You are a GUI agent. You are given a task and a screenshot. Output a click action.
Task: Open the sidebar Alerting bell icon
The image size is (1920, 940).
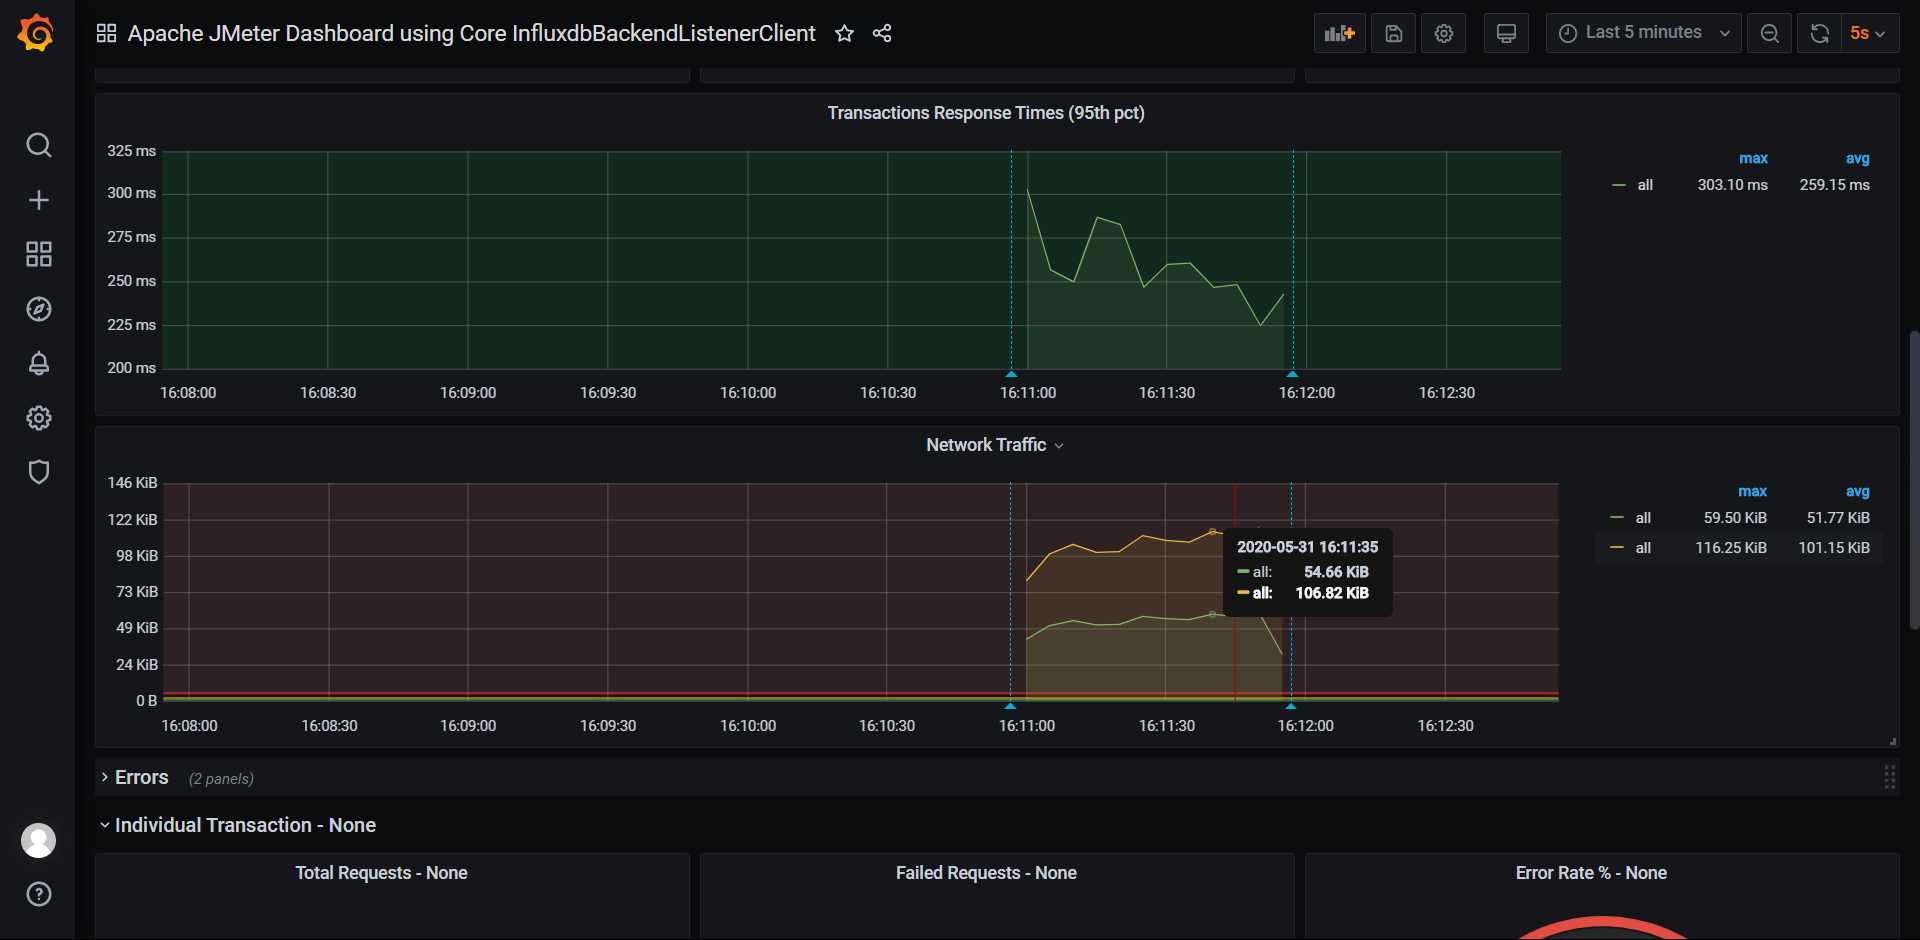pos(39,363)
